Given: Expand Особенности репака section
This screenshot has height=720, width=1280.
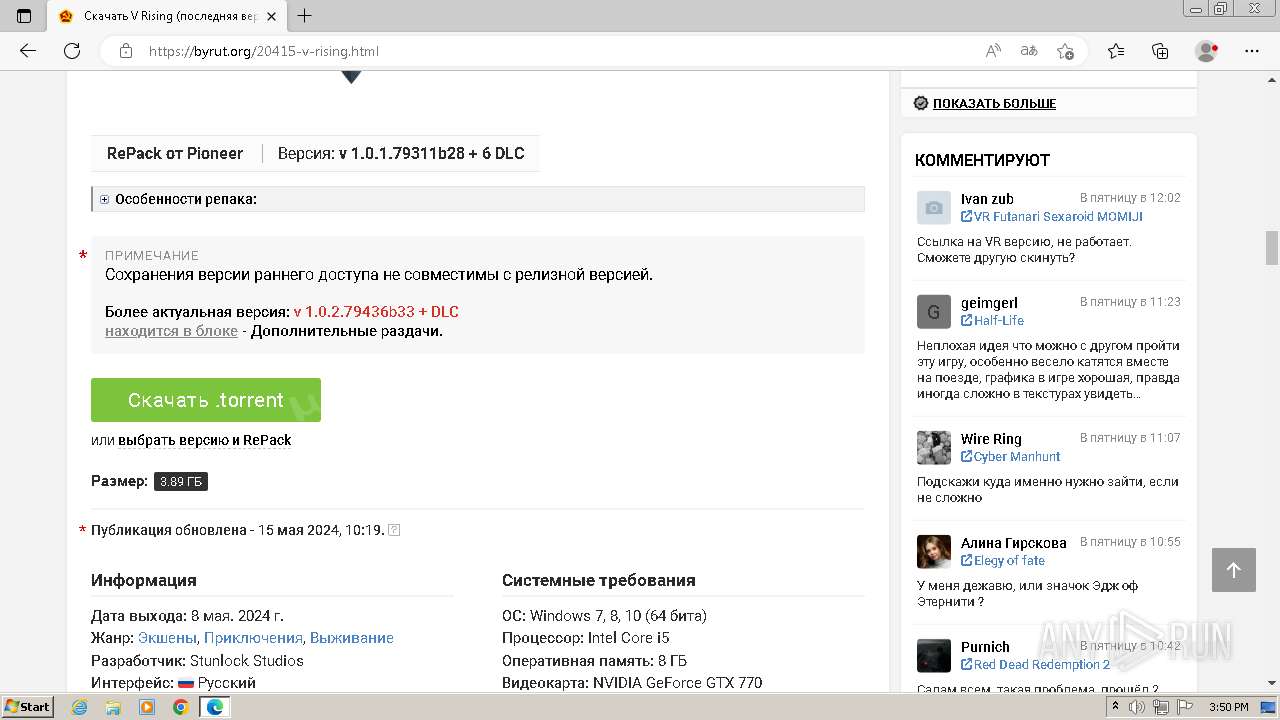Looking at the screenshot, I should [180, 199].
